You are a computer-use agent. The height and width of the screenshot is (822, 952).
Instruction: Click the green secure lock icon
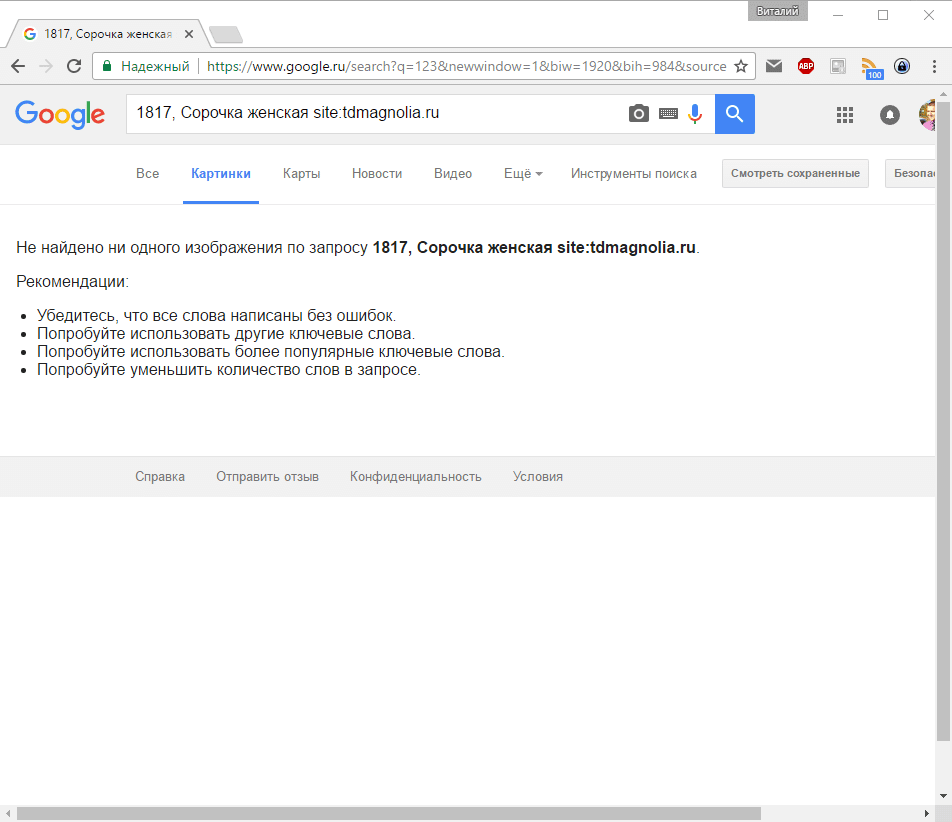107,66
